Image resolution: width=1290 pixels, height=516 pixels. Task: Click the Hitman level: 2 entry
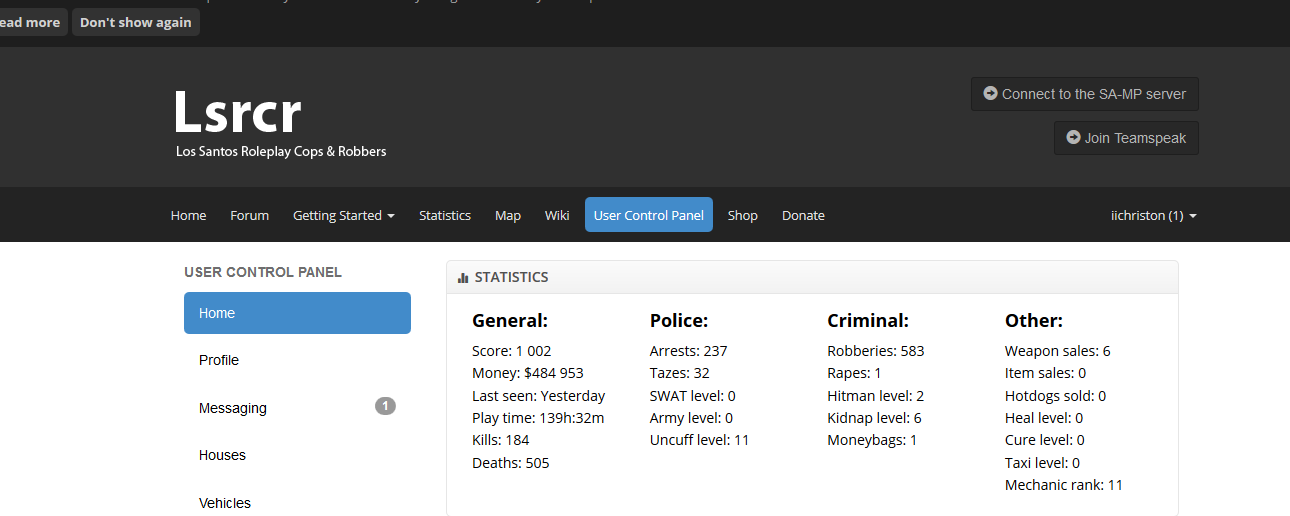pos(876,396)
